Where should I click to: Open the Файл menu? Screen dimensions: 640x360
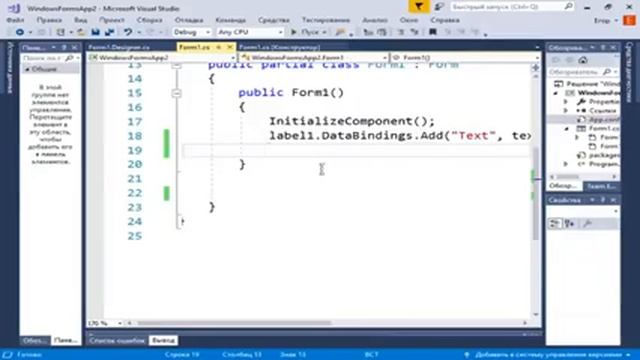[x=15, y=20]
